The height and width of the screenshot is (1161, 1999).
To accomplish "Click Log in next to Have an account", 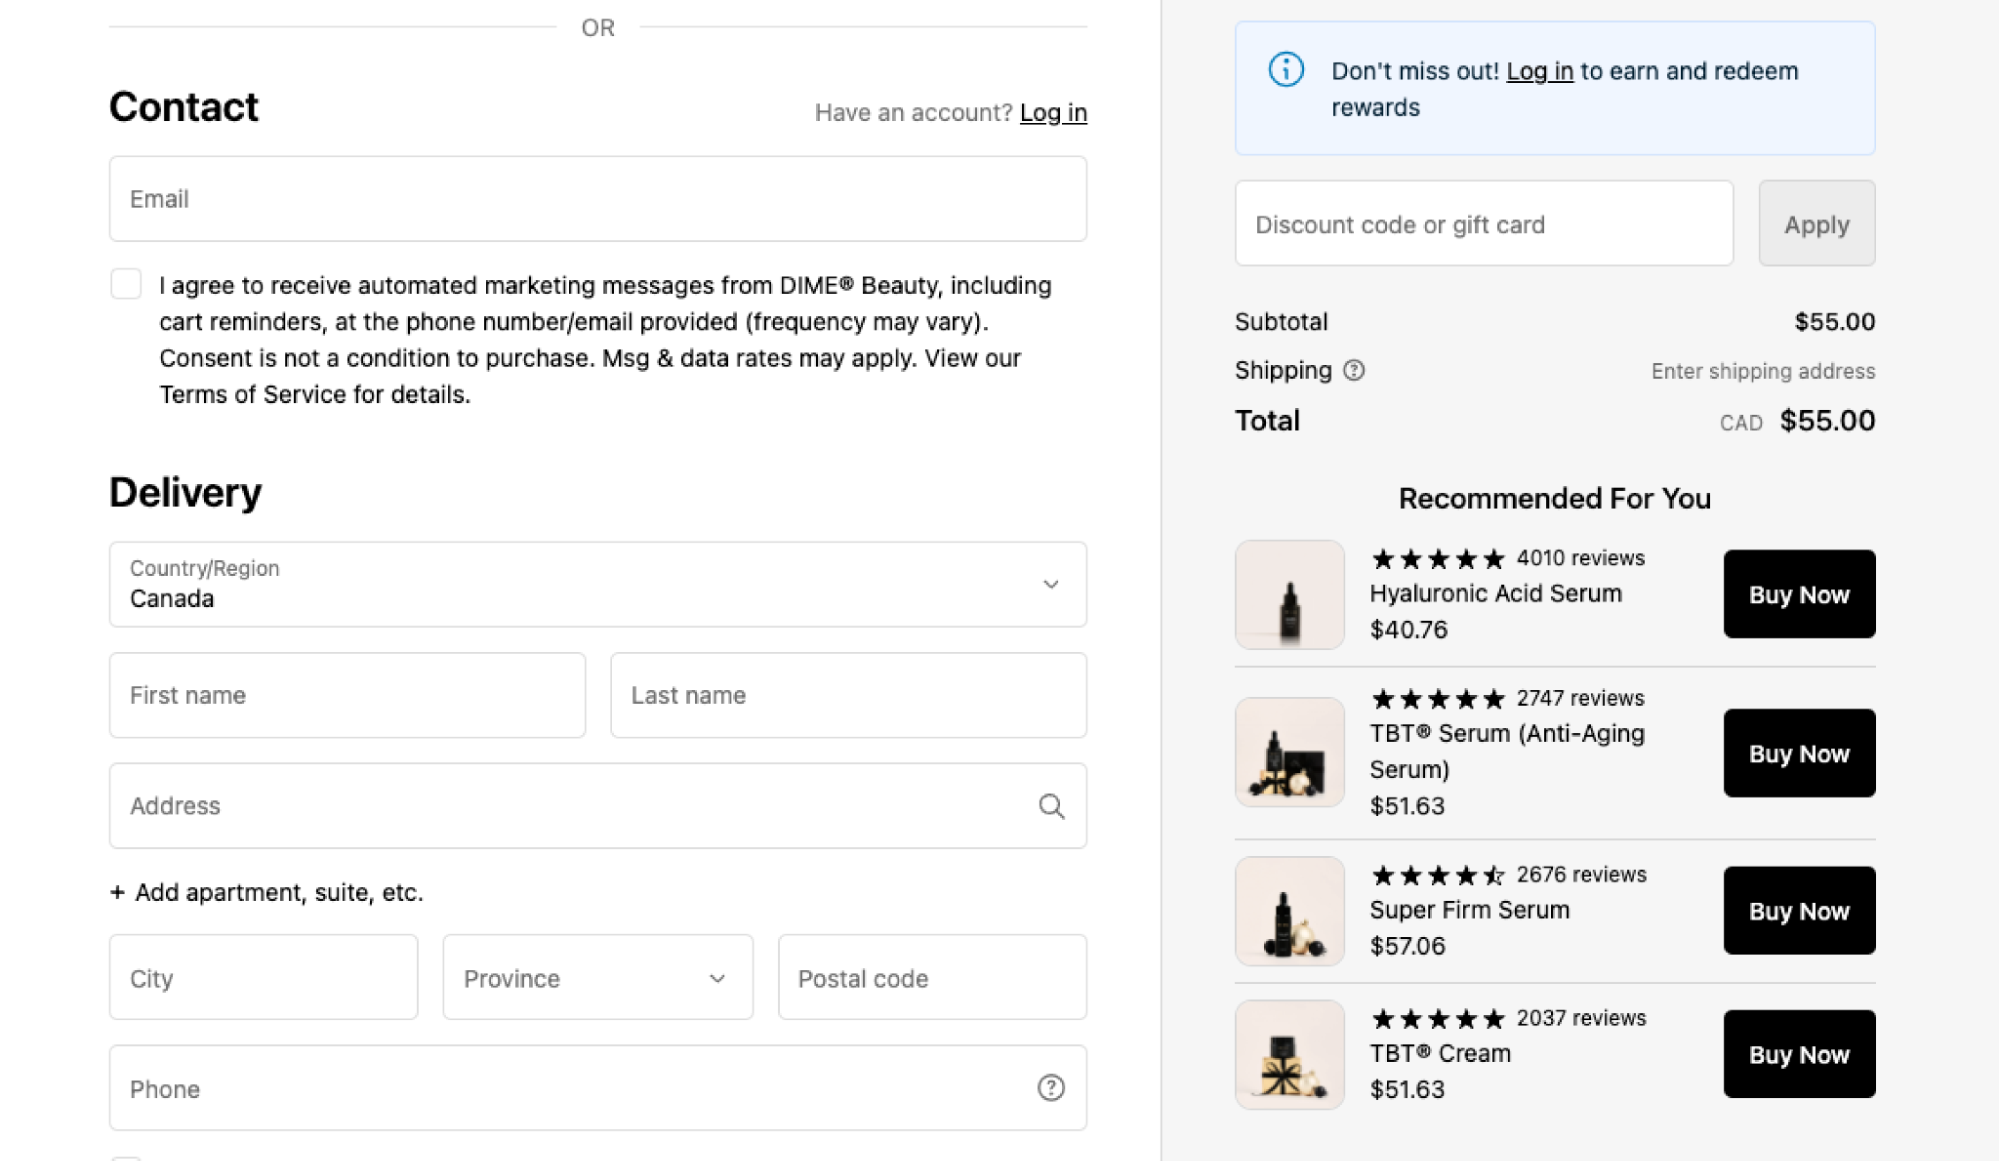I will [x=1053, y=113].
